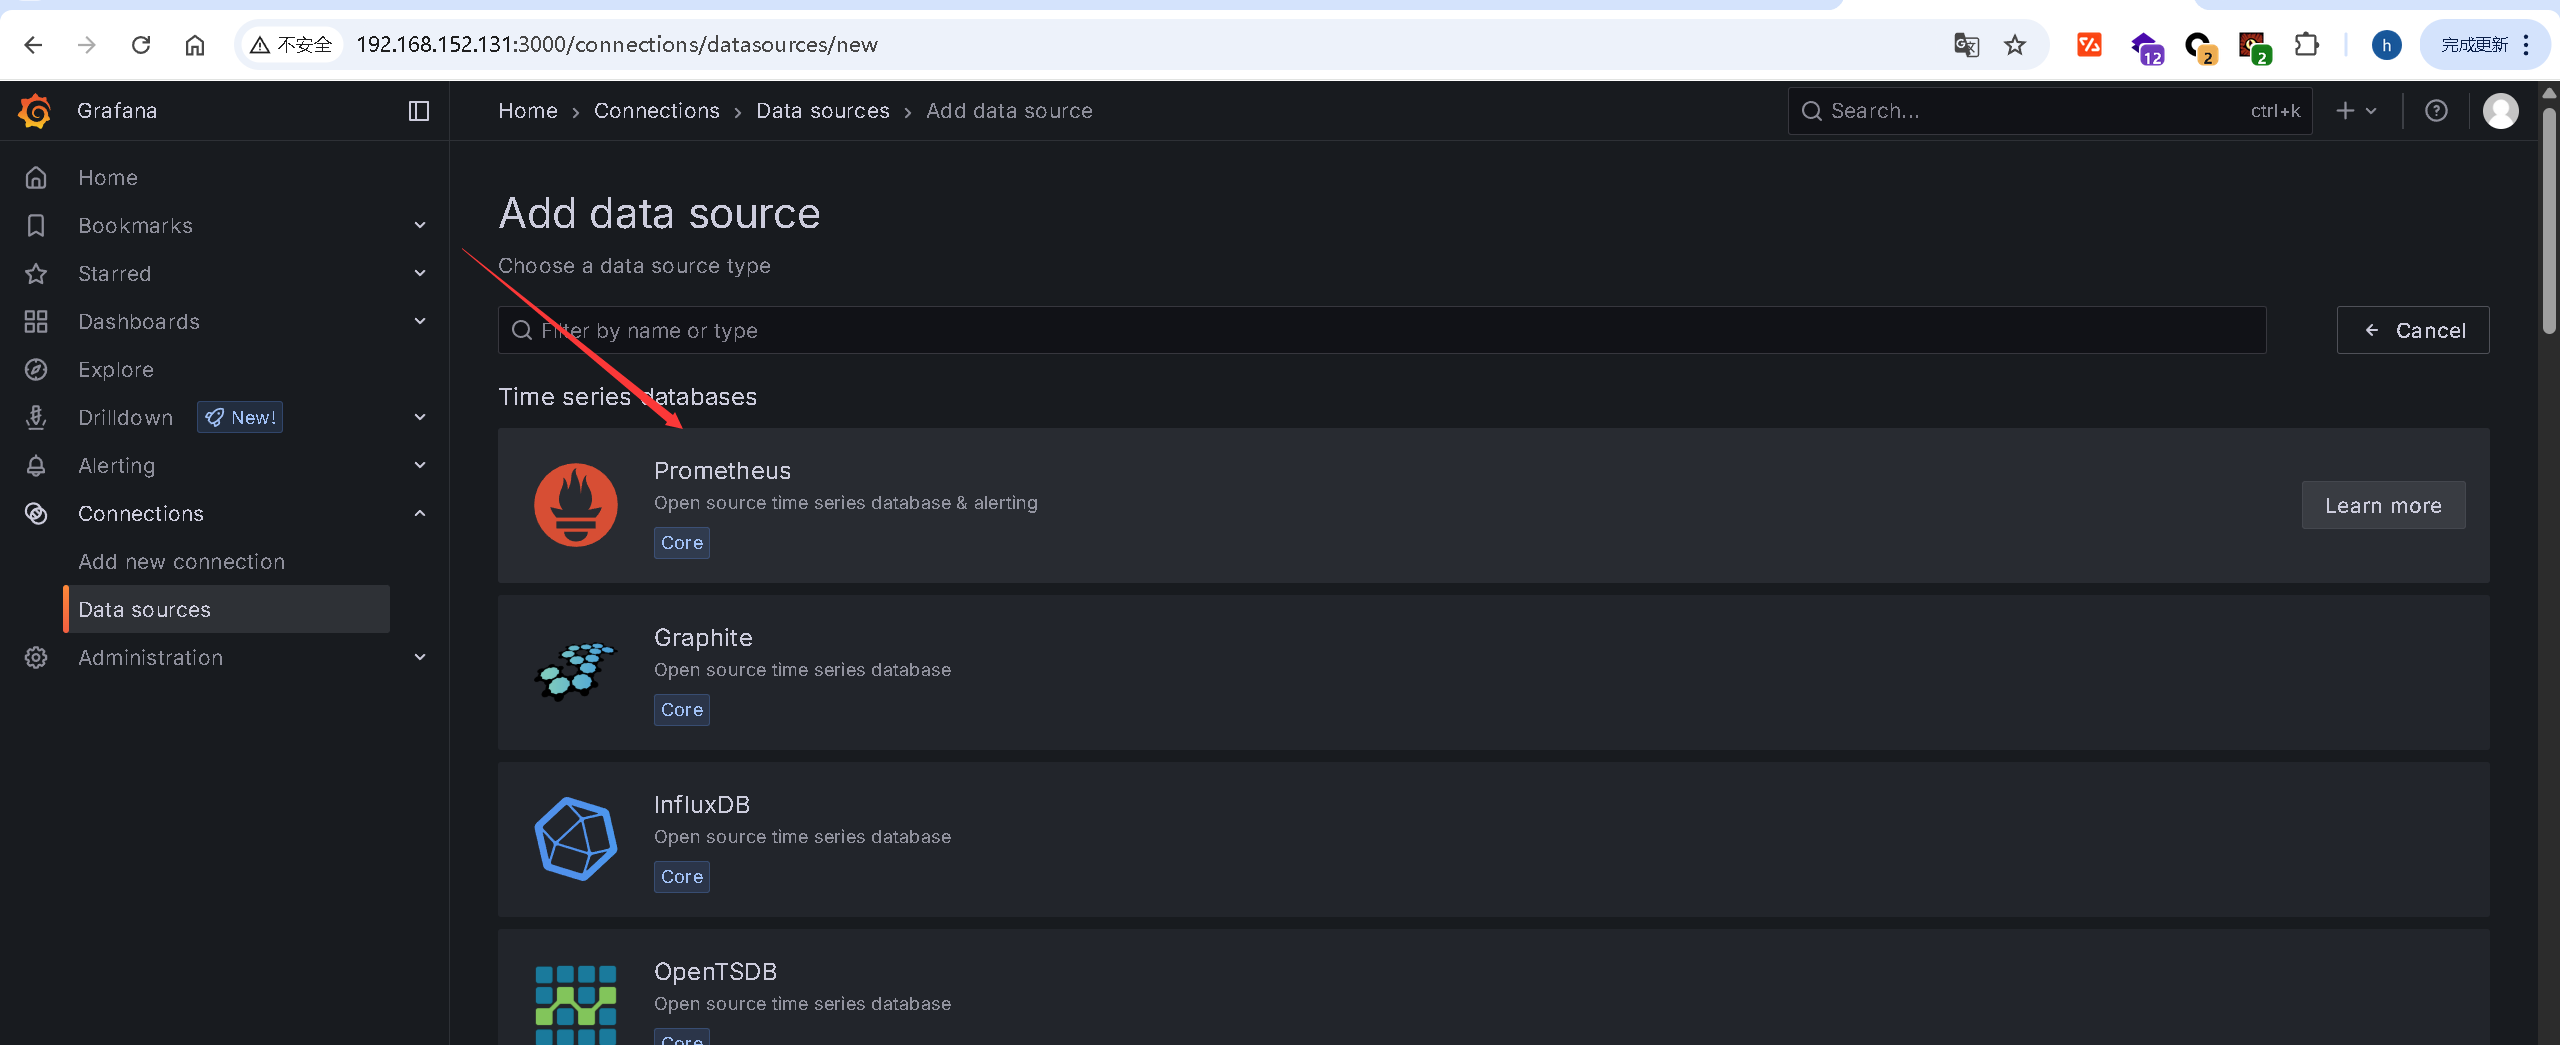Collapse the Connections section chevron
This screenshot has width=2560, height=1045.
coord(420,513)
